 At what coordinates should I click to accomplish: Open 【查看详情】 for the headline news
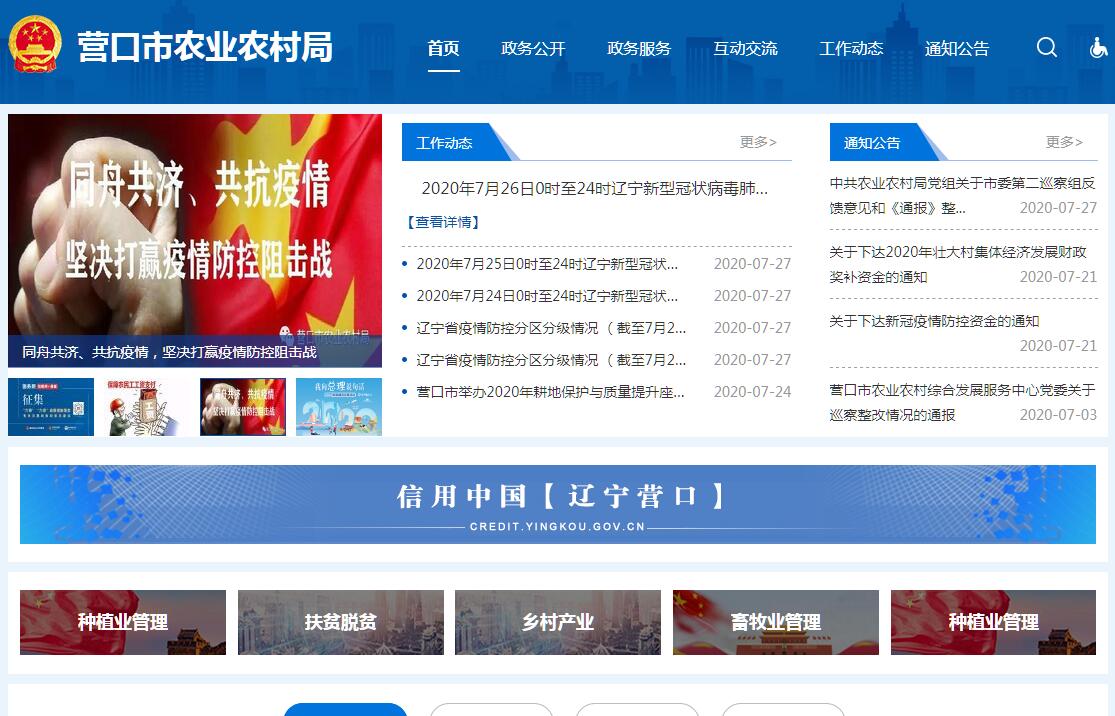(x=442, y=222)
